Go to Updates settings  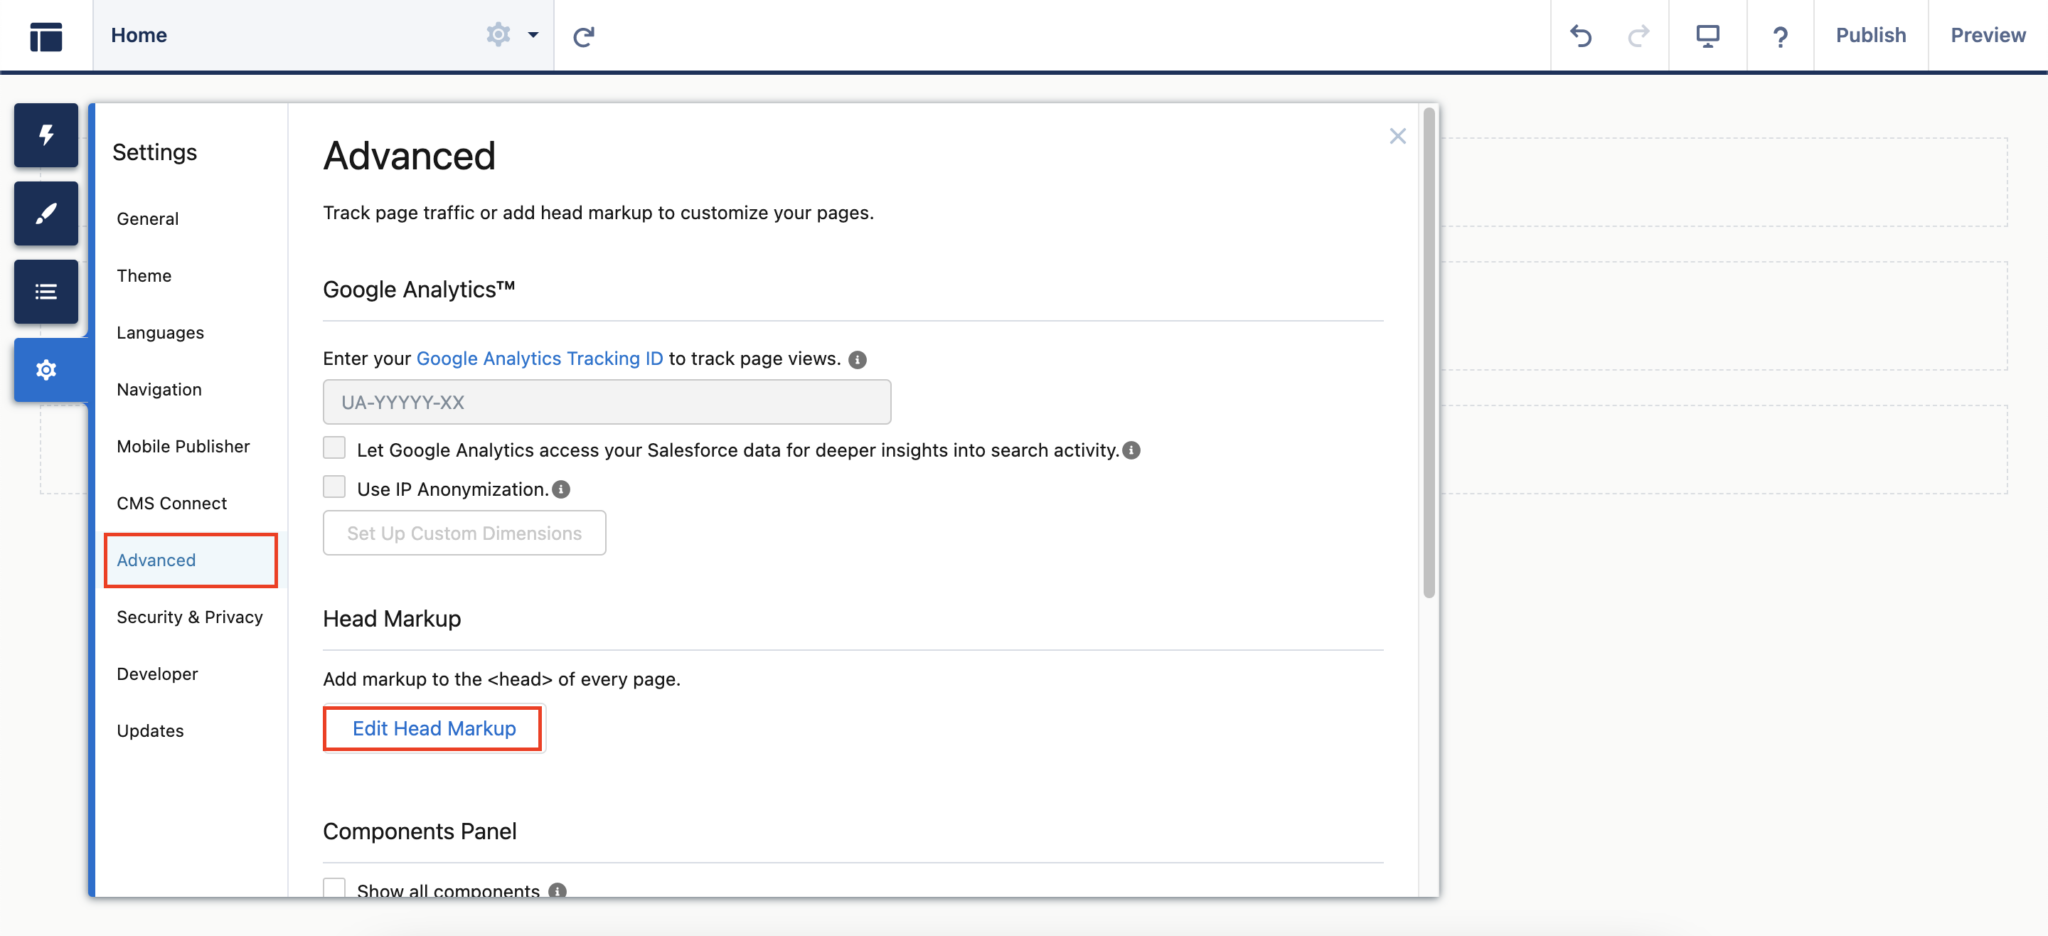150,732
